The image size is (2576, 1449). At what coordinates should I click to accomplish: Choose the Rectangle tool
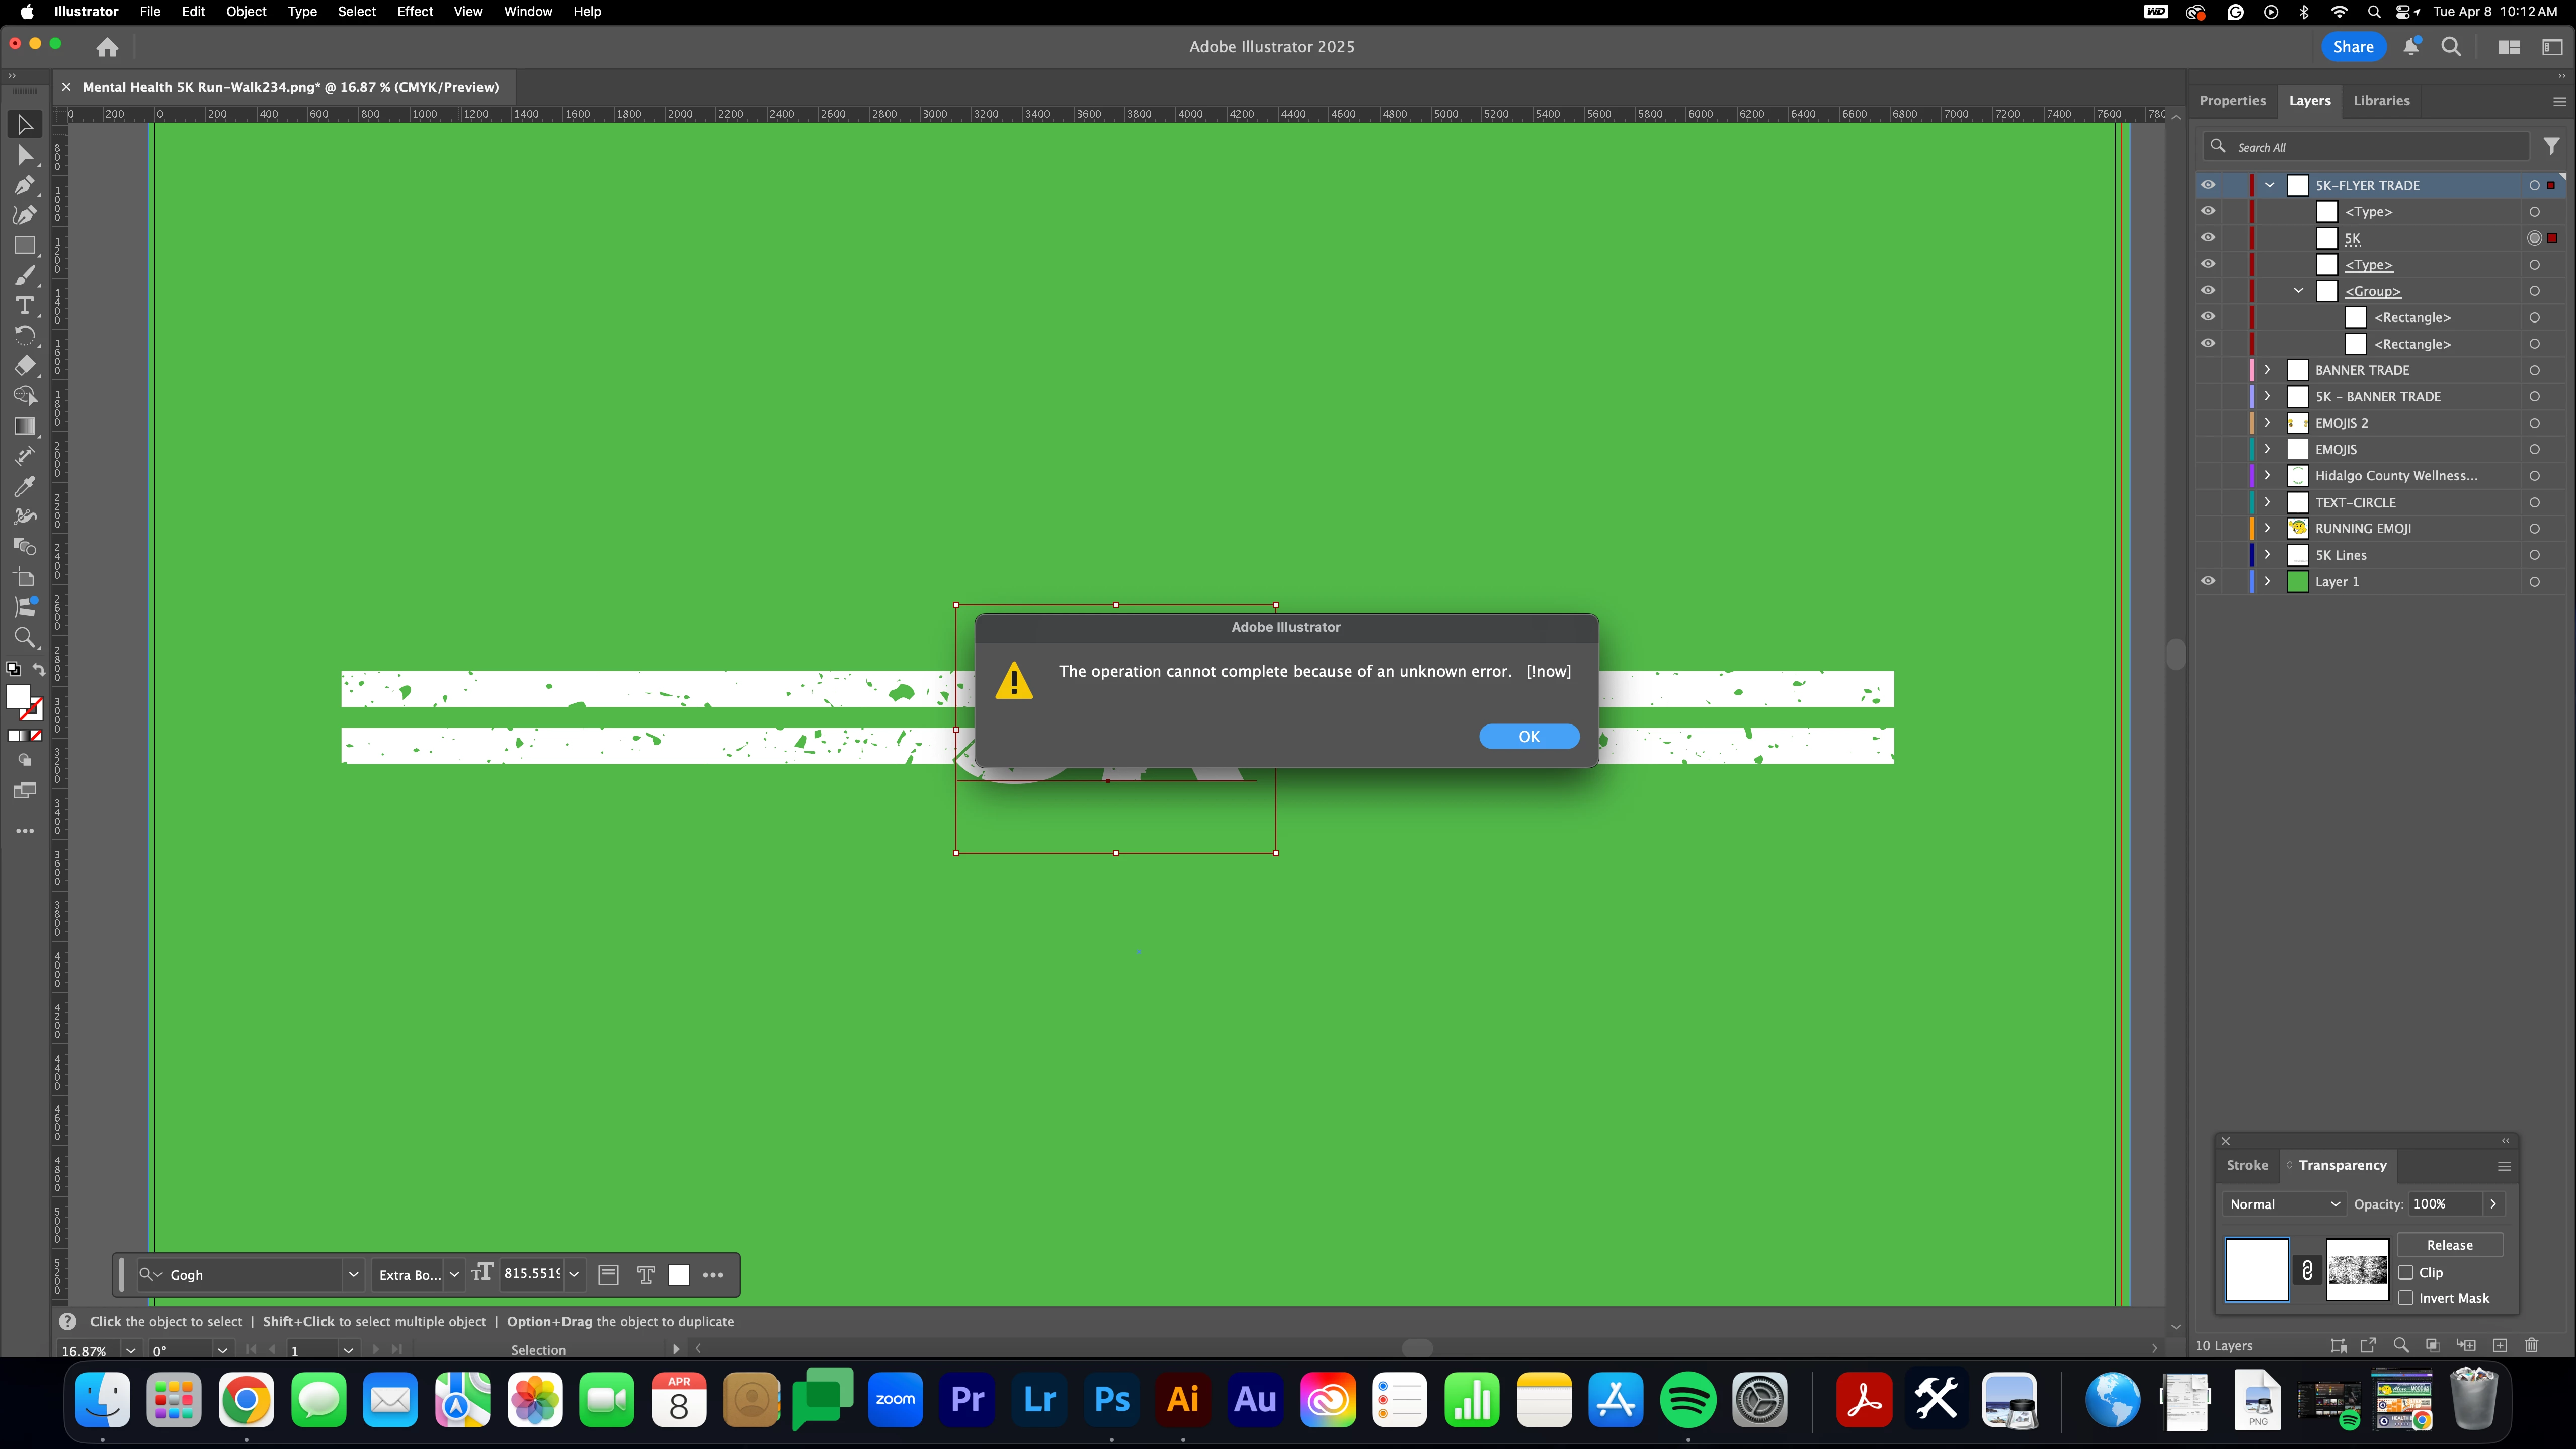pos(24,245)
